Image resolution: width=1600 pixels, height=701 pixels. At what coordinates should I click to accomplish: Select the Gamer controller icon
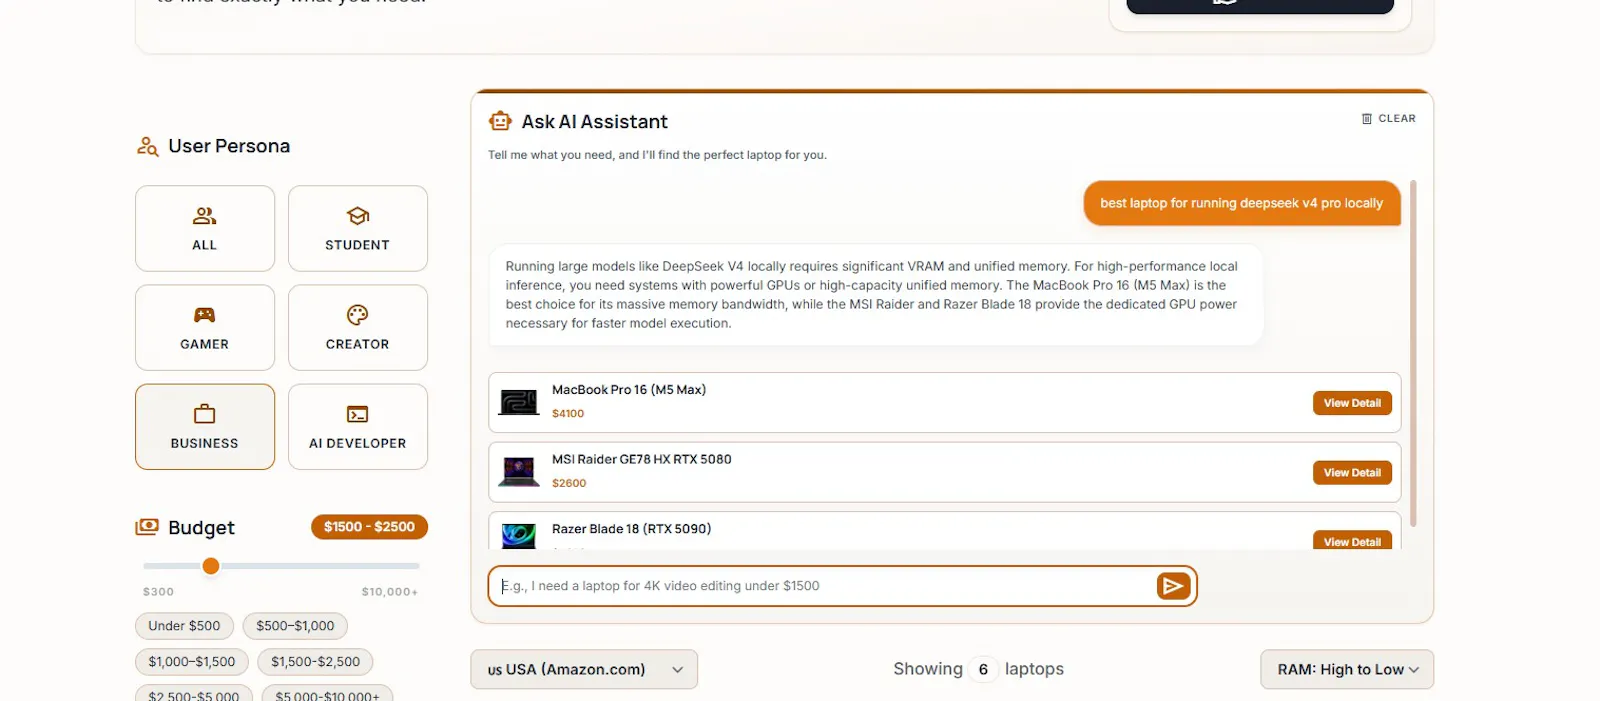(x=204, y=315)
